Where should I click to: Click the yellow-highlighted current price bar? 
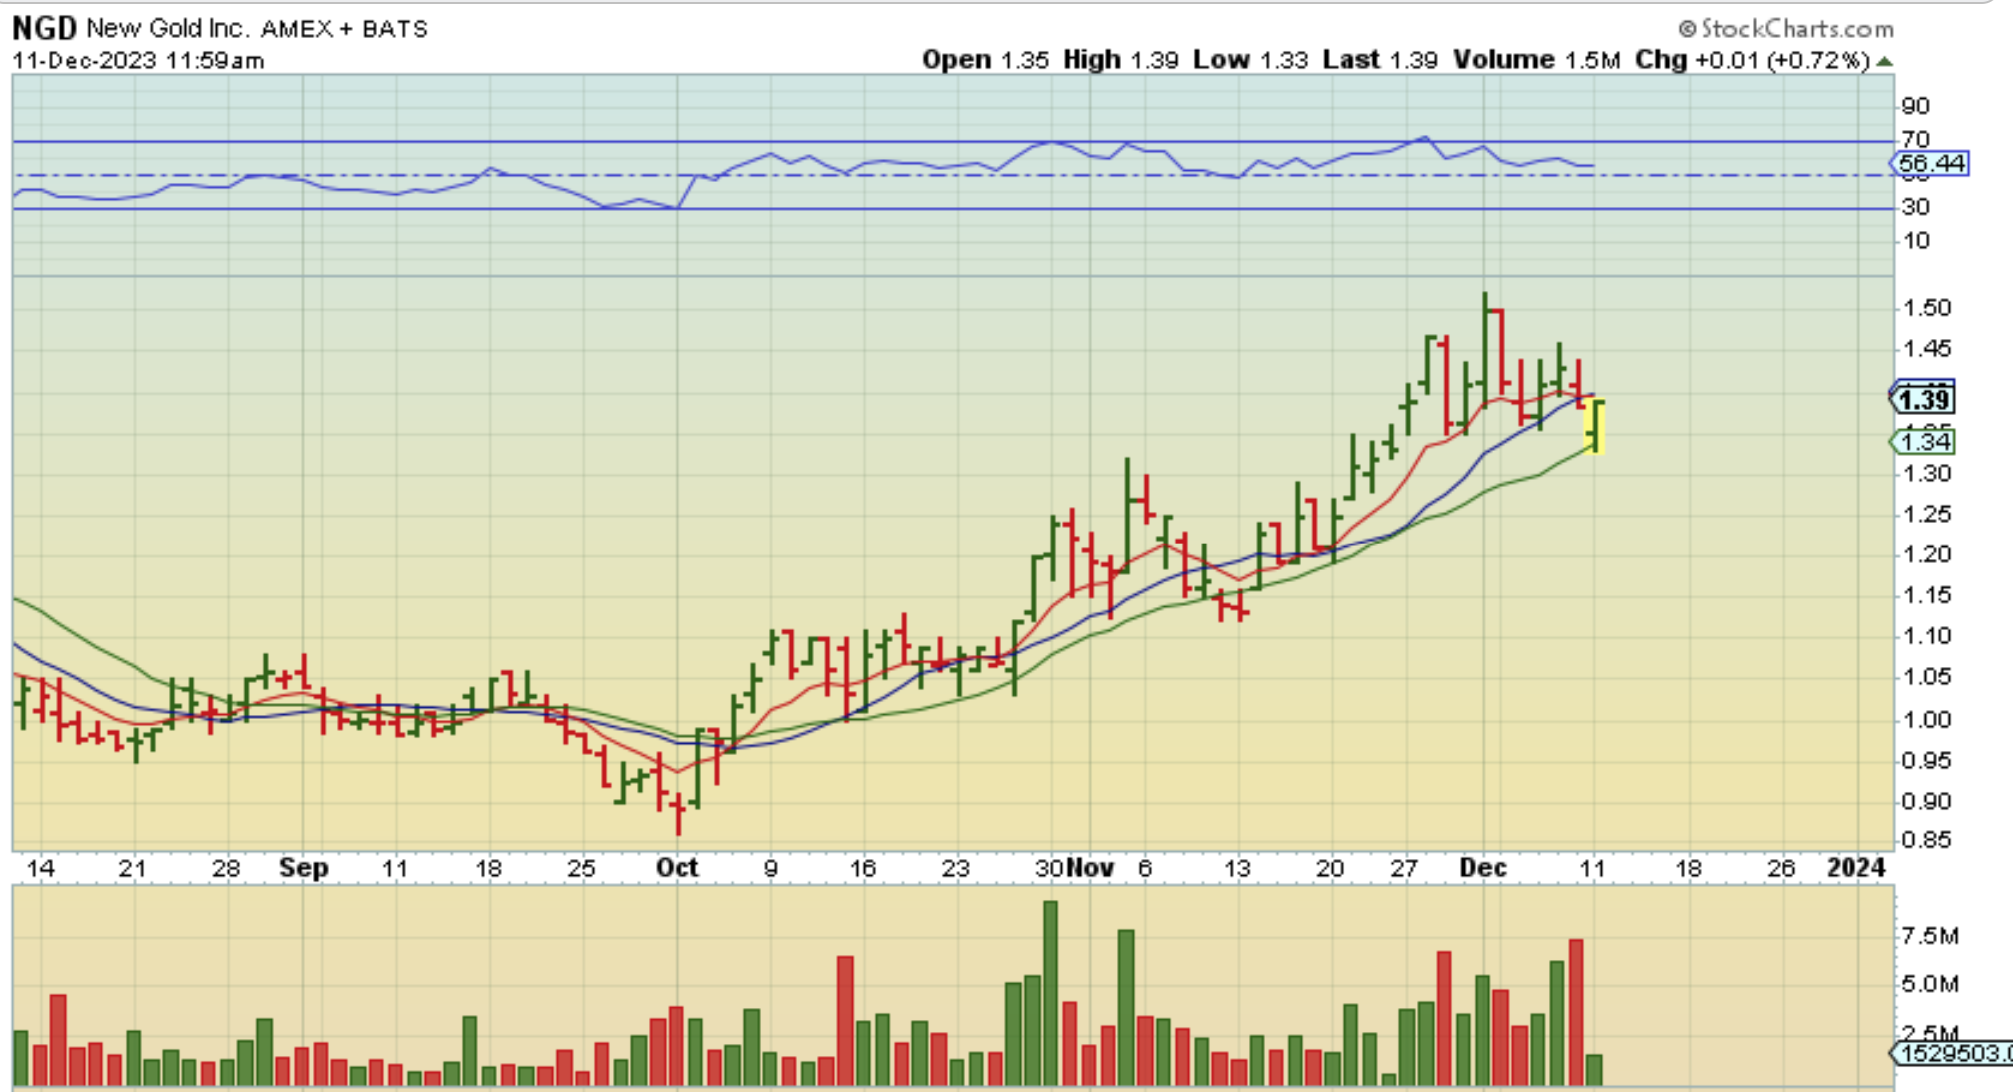[1596, 426]
